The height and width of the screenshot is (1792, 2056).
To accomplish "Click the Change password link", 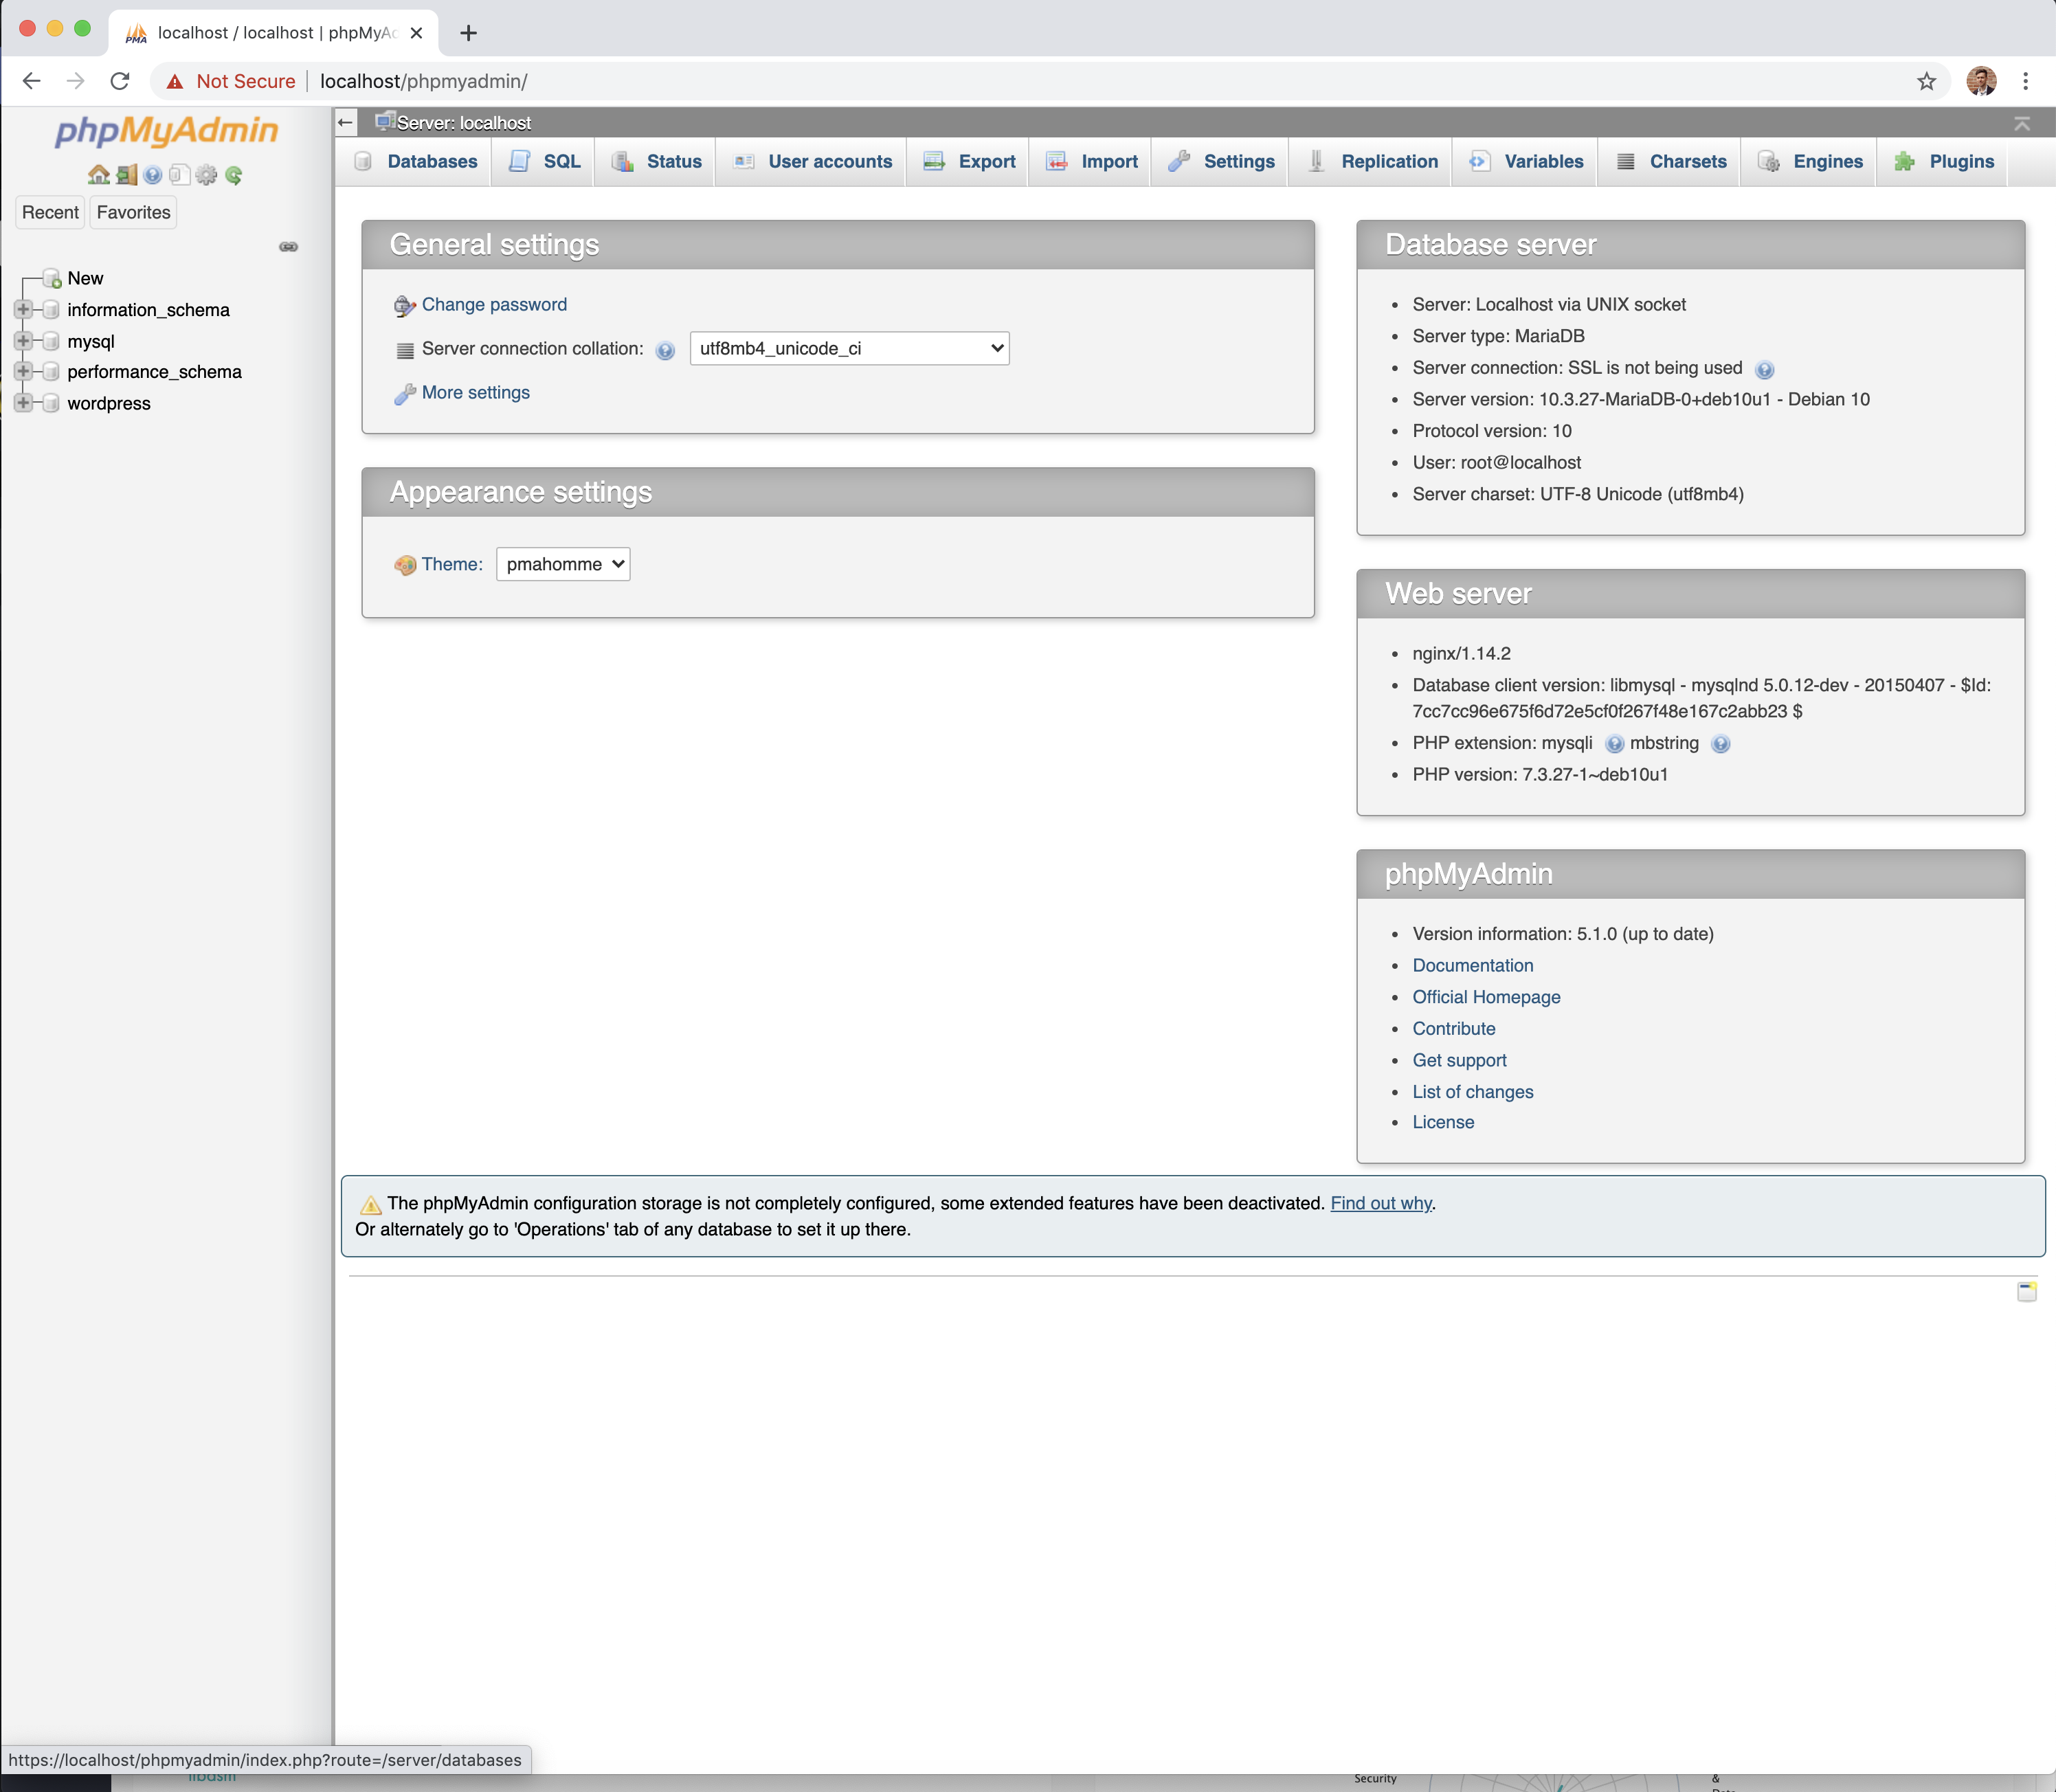I will pyautogui.click(x=494, y=304).
